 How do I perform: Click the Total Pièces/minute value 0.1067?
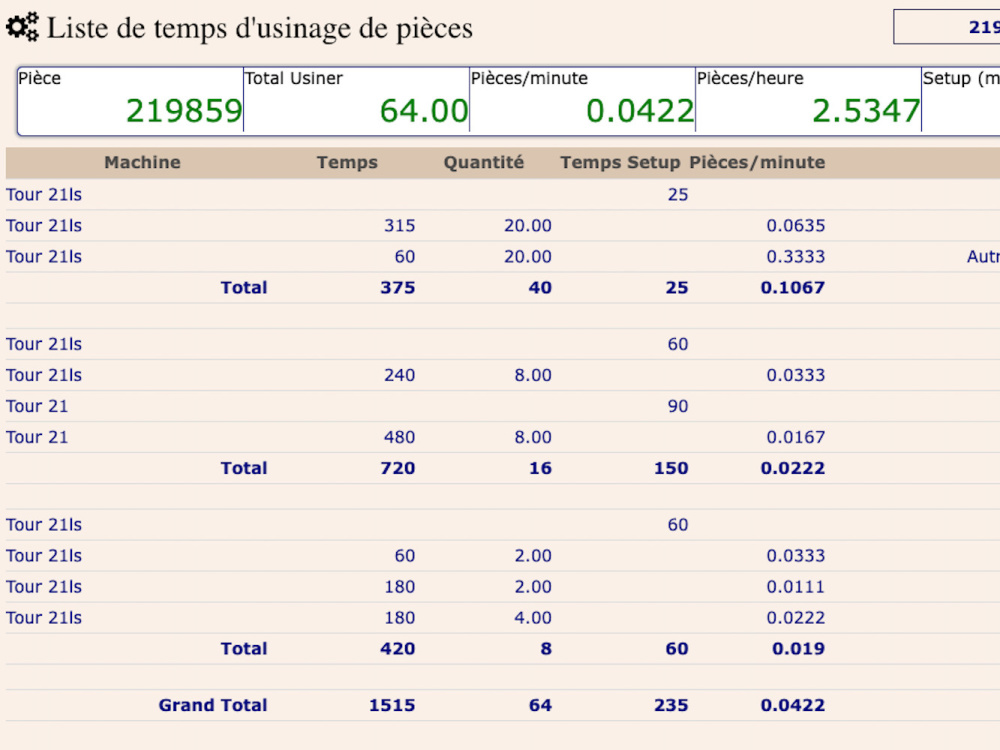tap(792, 288)
